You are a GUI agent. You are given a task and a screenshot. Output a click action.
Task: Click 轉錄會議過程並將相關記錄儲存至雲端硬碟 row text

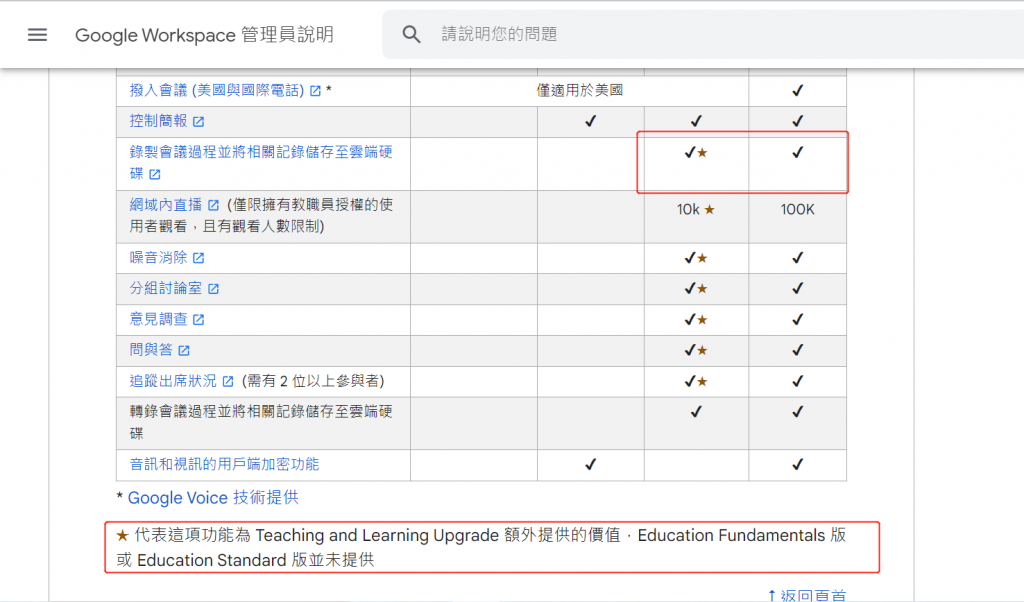[x=261, y=422]
